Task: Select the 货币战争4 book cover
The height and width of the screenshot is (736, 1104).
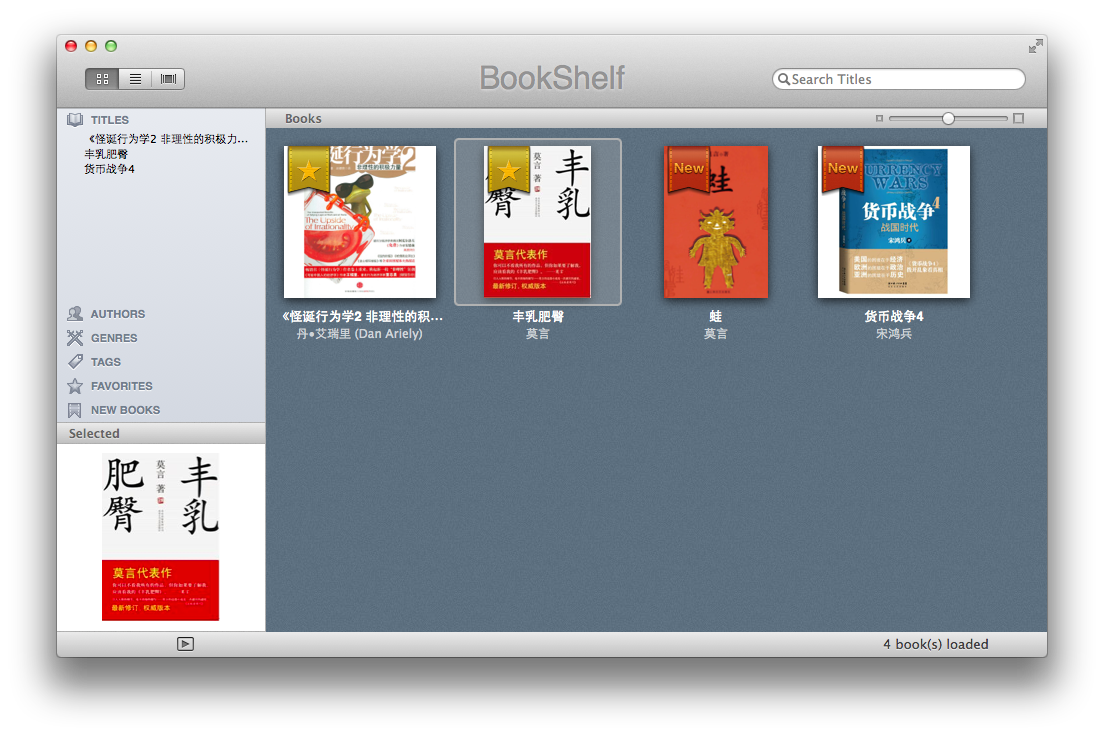Action: point(893,222)
